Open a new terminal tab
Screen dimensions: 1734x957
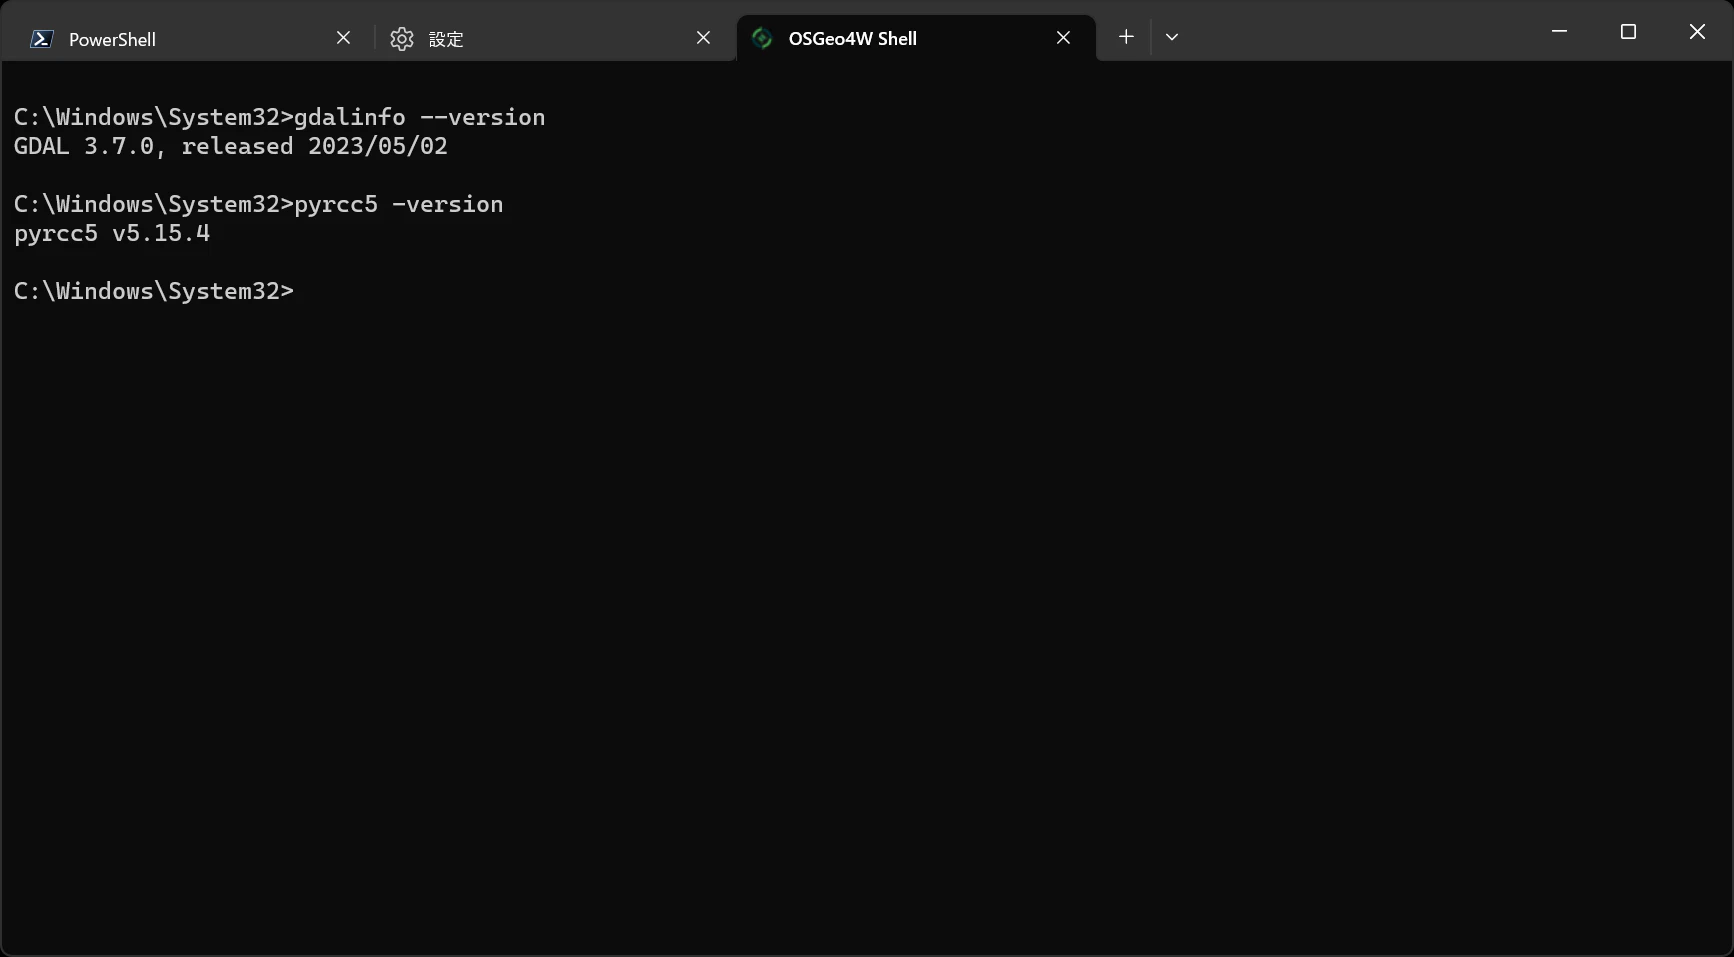pos(1126,37)
